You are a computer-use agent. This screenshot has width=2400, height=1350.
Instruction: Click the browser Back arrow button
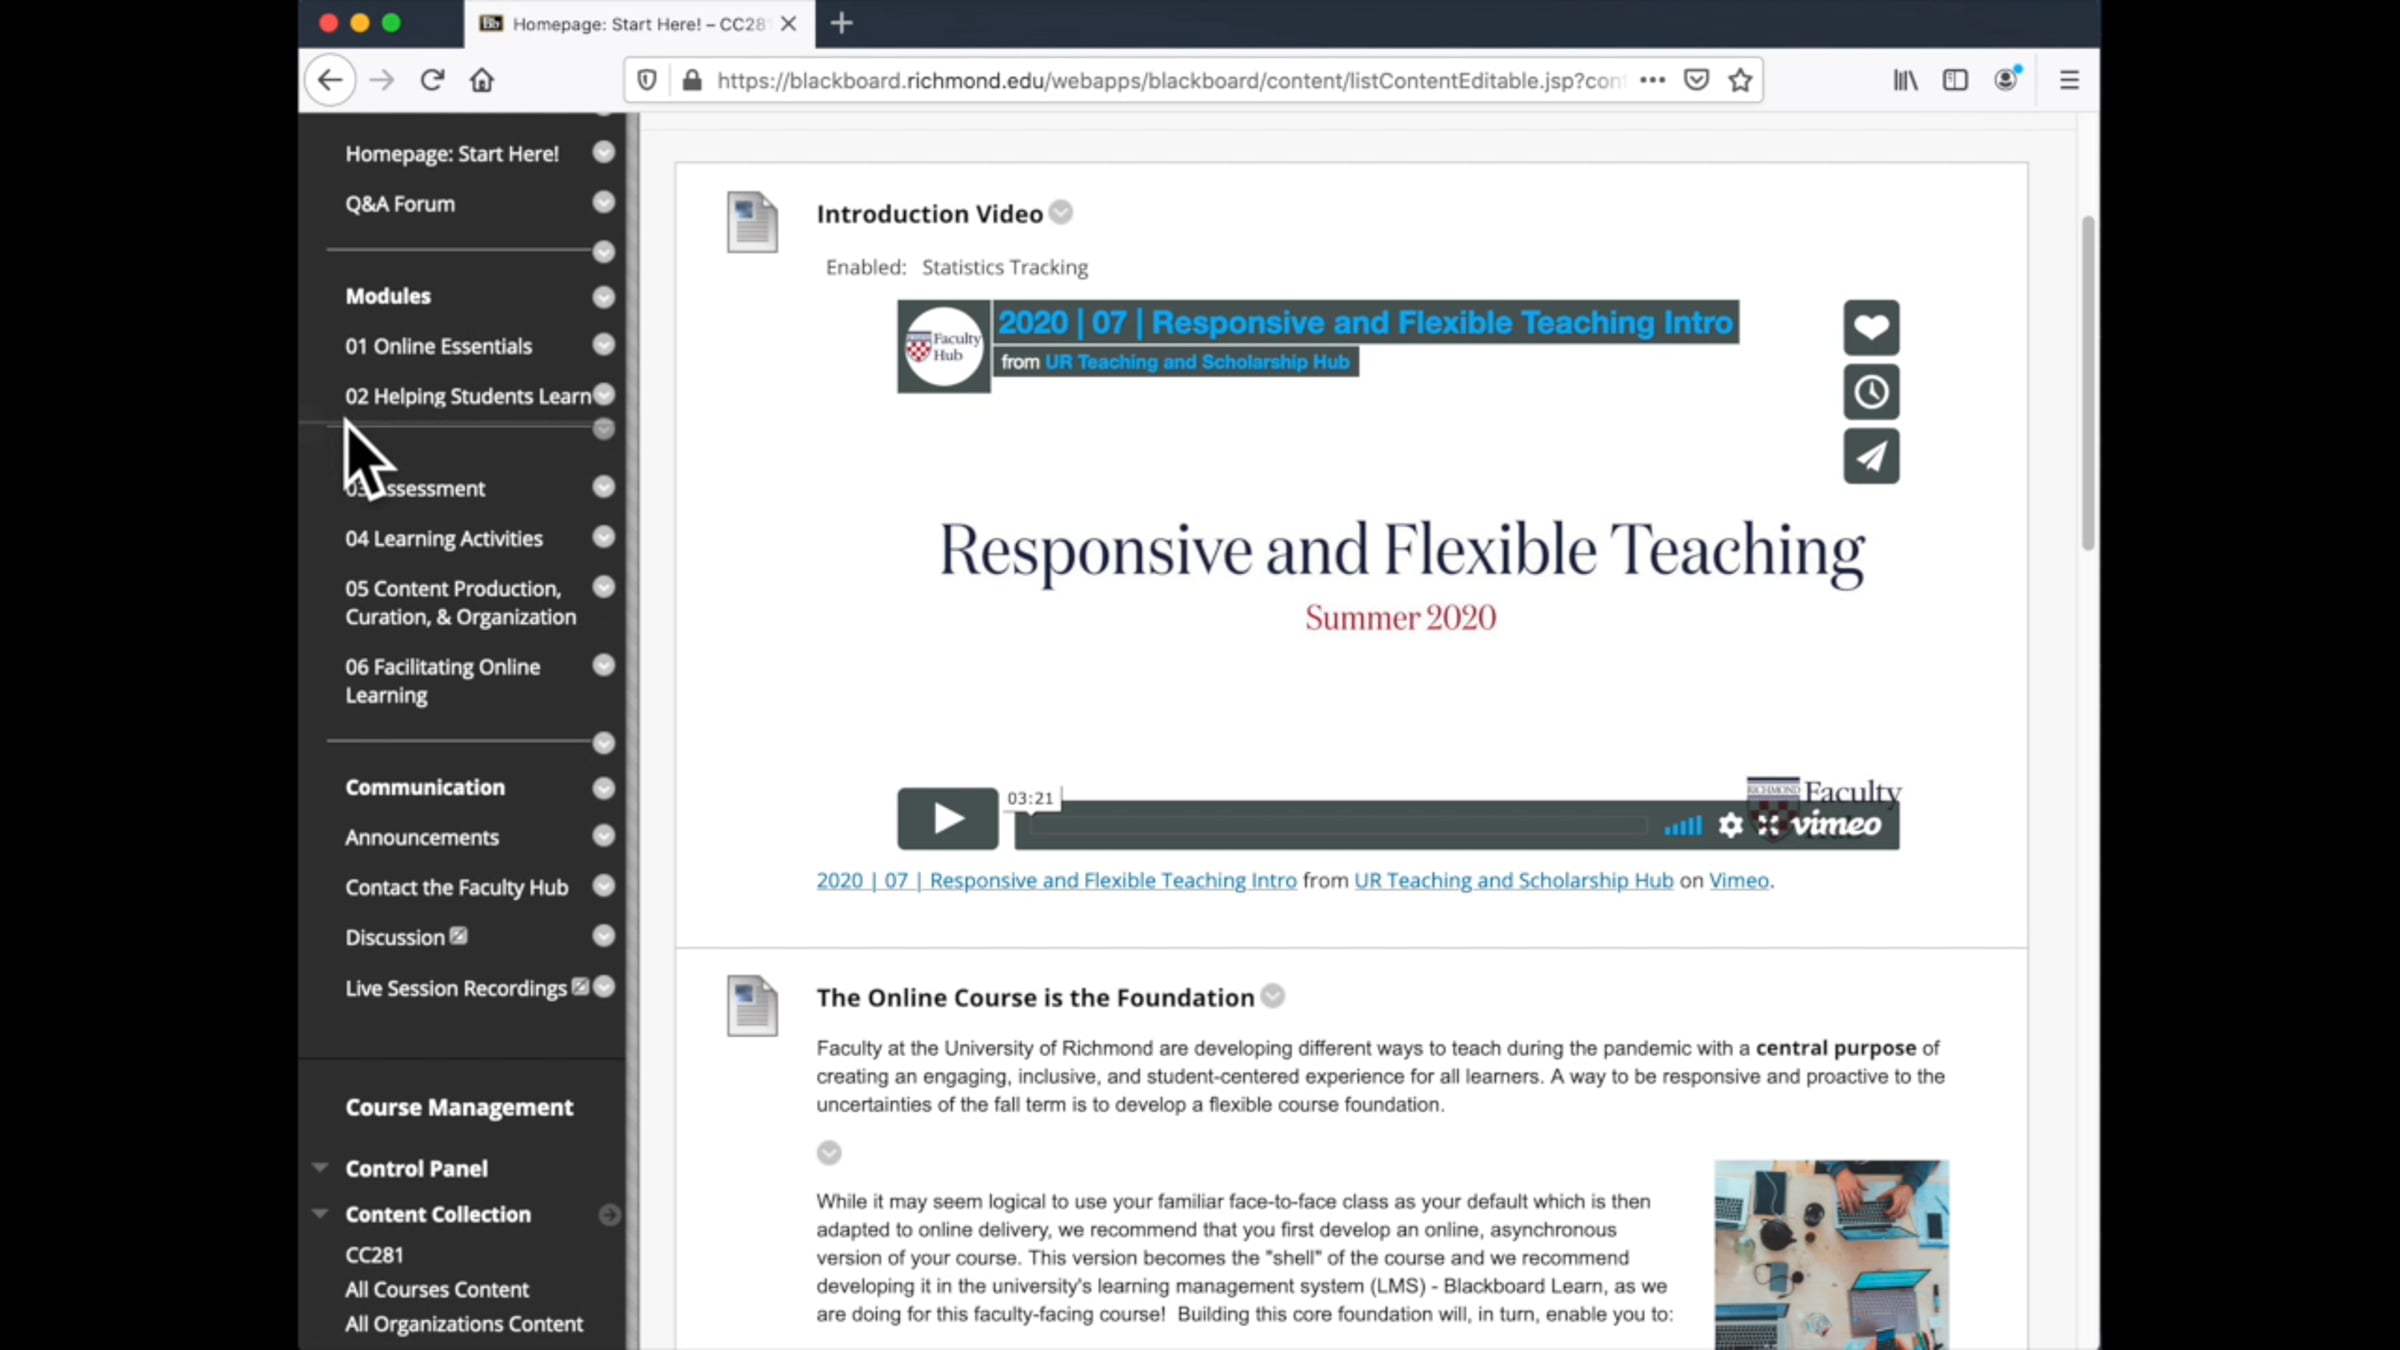click(330, 80)
